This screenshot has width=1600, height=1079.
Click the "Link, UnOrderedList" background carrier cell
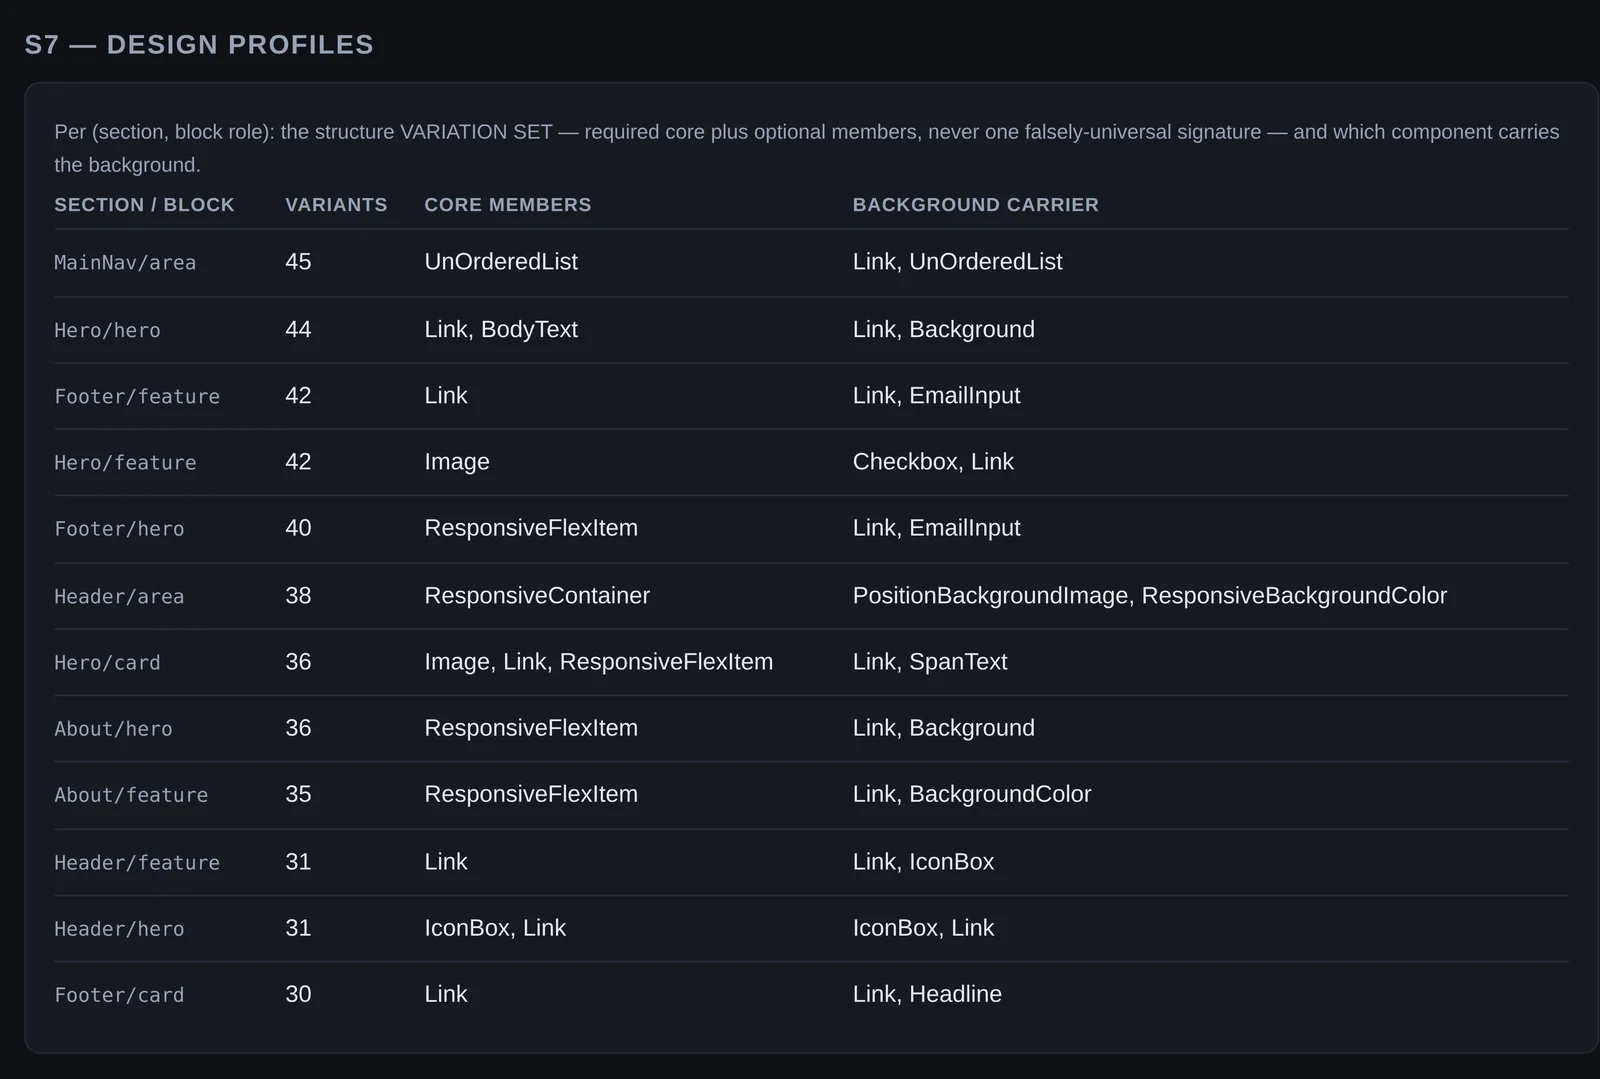[957, 262]
